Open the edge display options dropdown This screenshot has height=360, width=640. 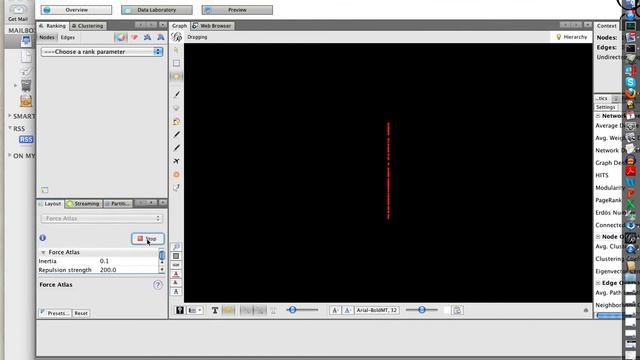pos(195,310)
